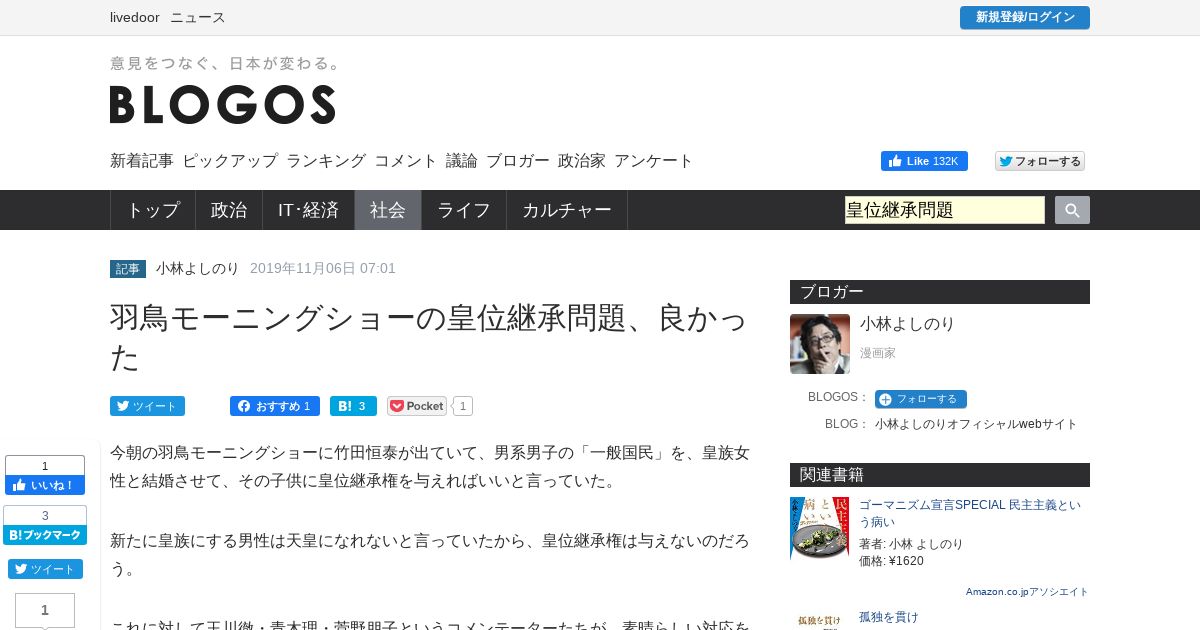Click the 記事 label tag
Image resolution: width=1200 pixels, height=630 pixels.
(x=128, y=269)
